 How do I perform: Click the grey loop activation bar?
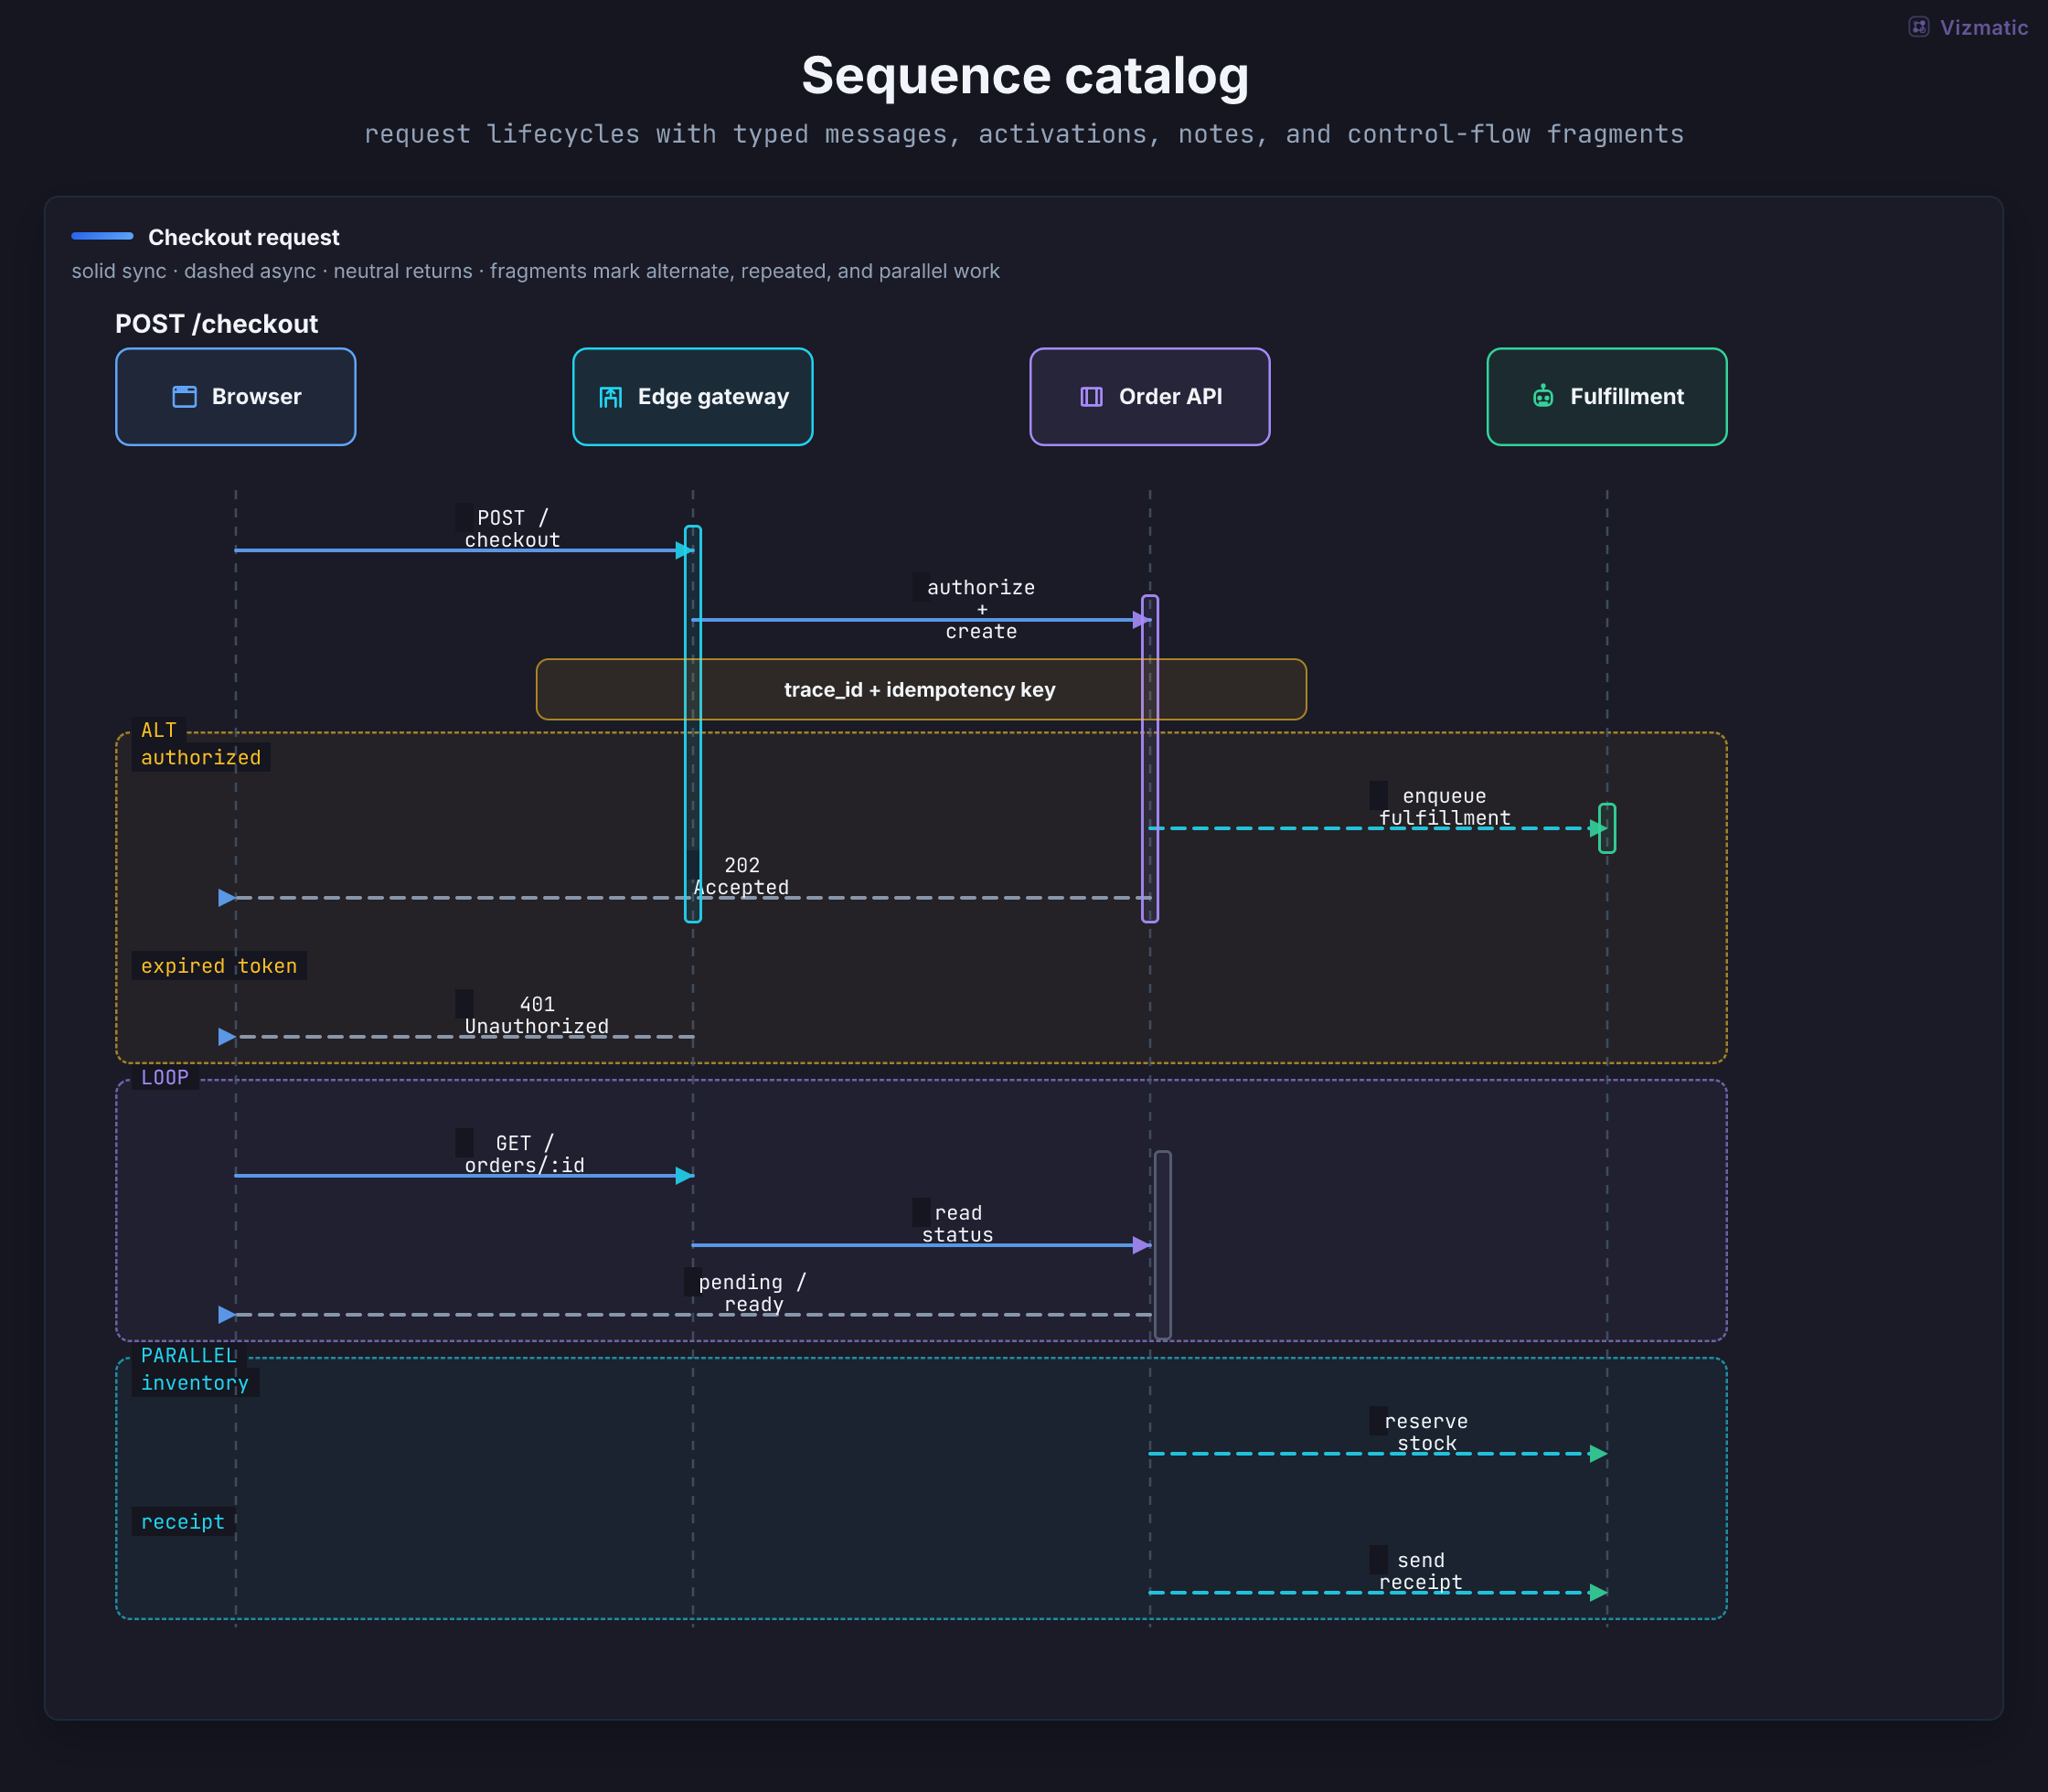1162,1245
